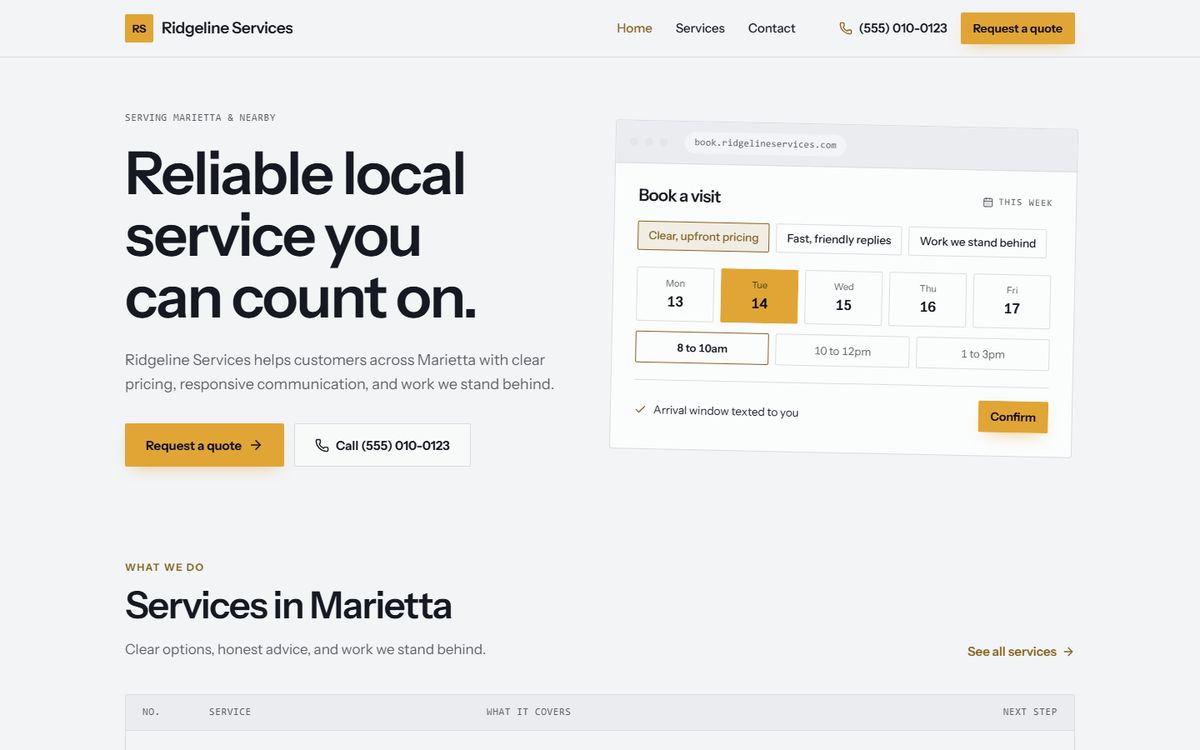
Task: Click the See all services link
Action: 1021,651
